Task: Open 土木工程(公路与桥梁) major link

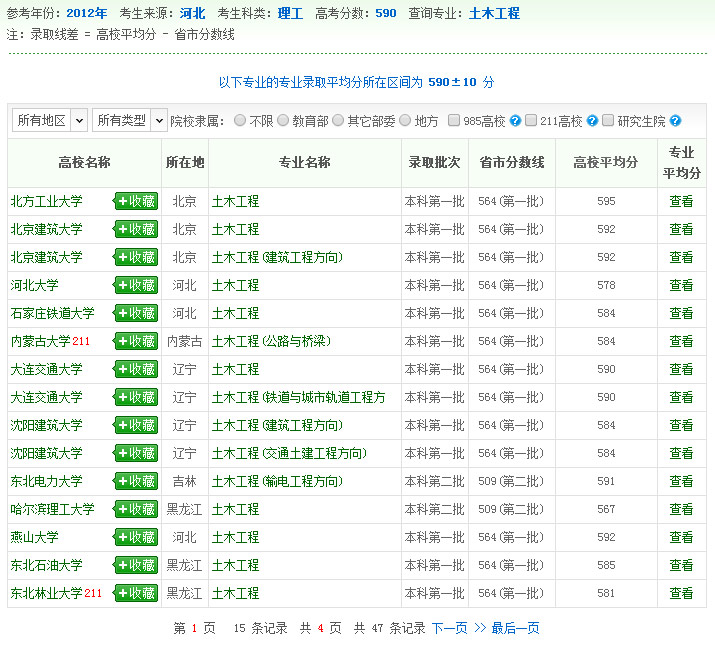Action: [x=271, y=341]
